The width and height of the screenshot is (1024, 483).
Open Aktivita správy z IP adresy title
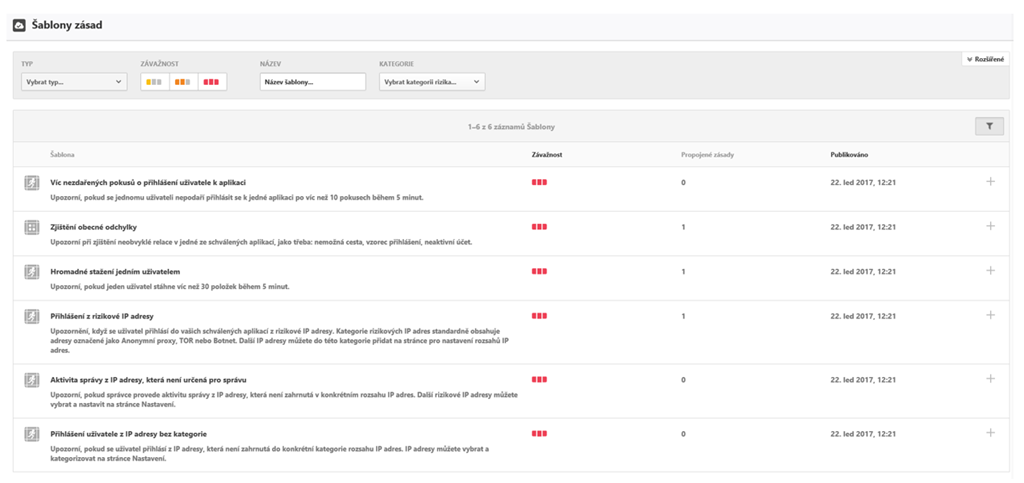pyautogui.click(x=148, y=379)
